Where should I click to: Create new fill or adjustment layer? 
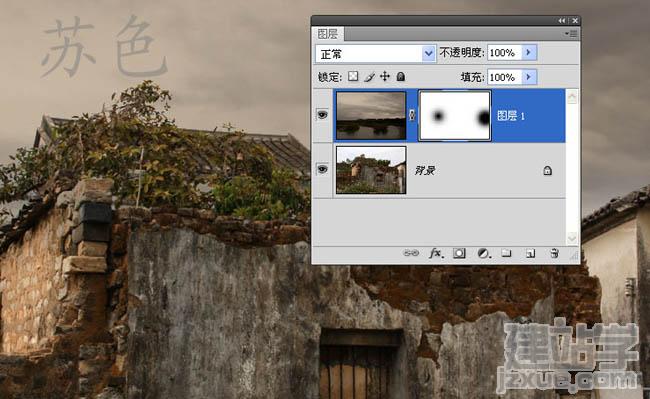click(x=483, y=253)
